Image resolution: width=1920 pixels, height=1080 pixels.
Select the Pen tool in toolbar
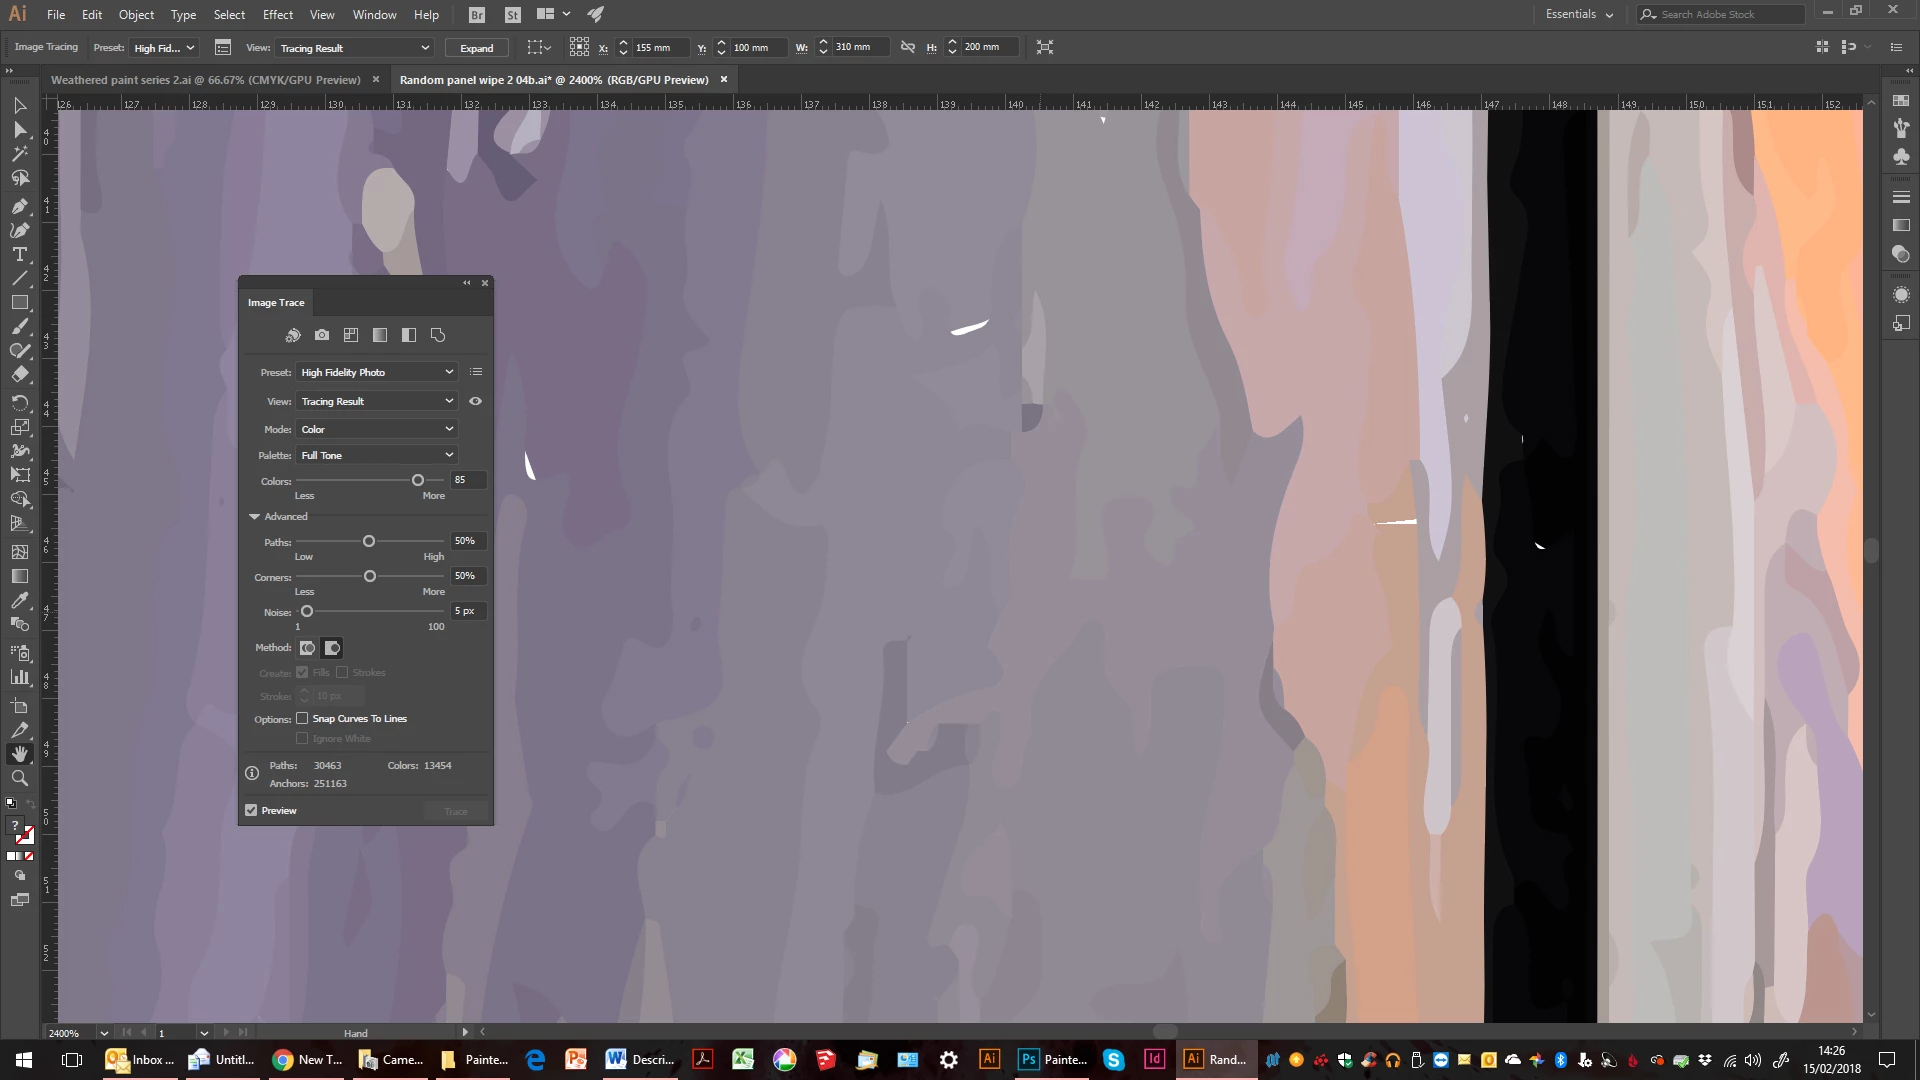pos(19,206)
